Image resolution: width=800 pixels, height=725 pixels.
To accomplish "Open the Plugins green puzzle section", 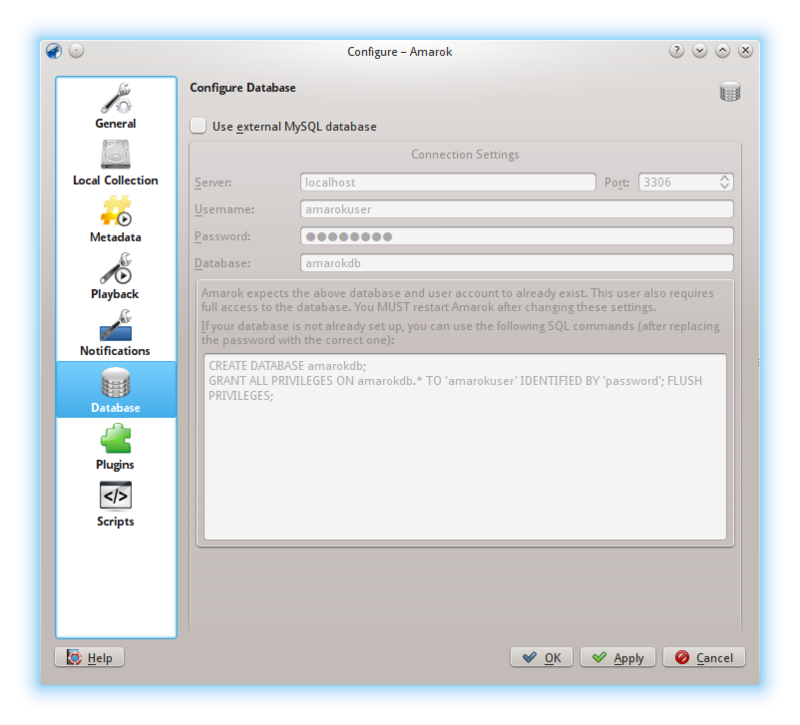I will [x=116, y=447].
